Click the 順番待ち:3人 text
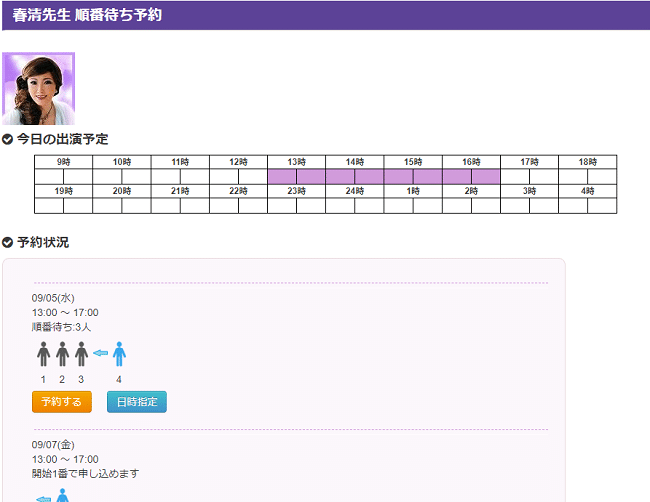Screen dimensions: 650x502 (x=61, y=327)
